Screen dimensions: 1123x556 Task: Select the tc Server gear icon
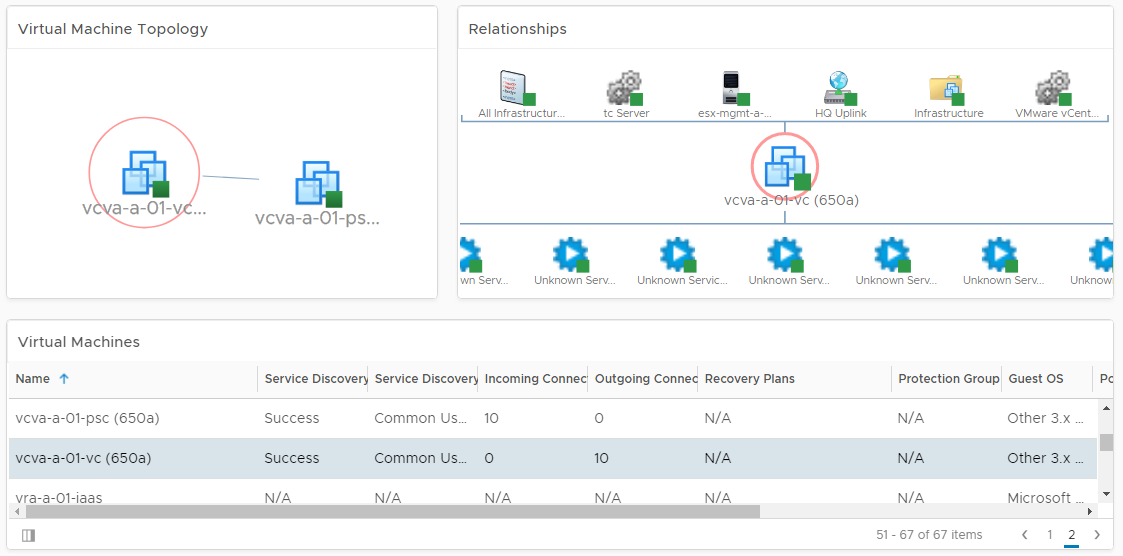[625, 88]
